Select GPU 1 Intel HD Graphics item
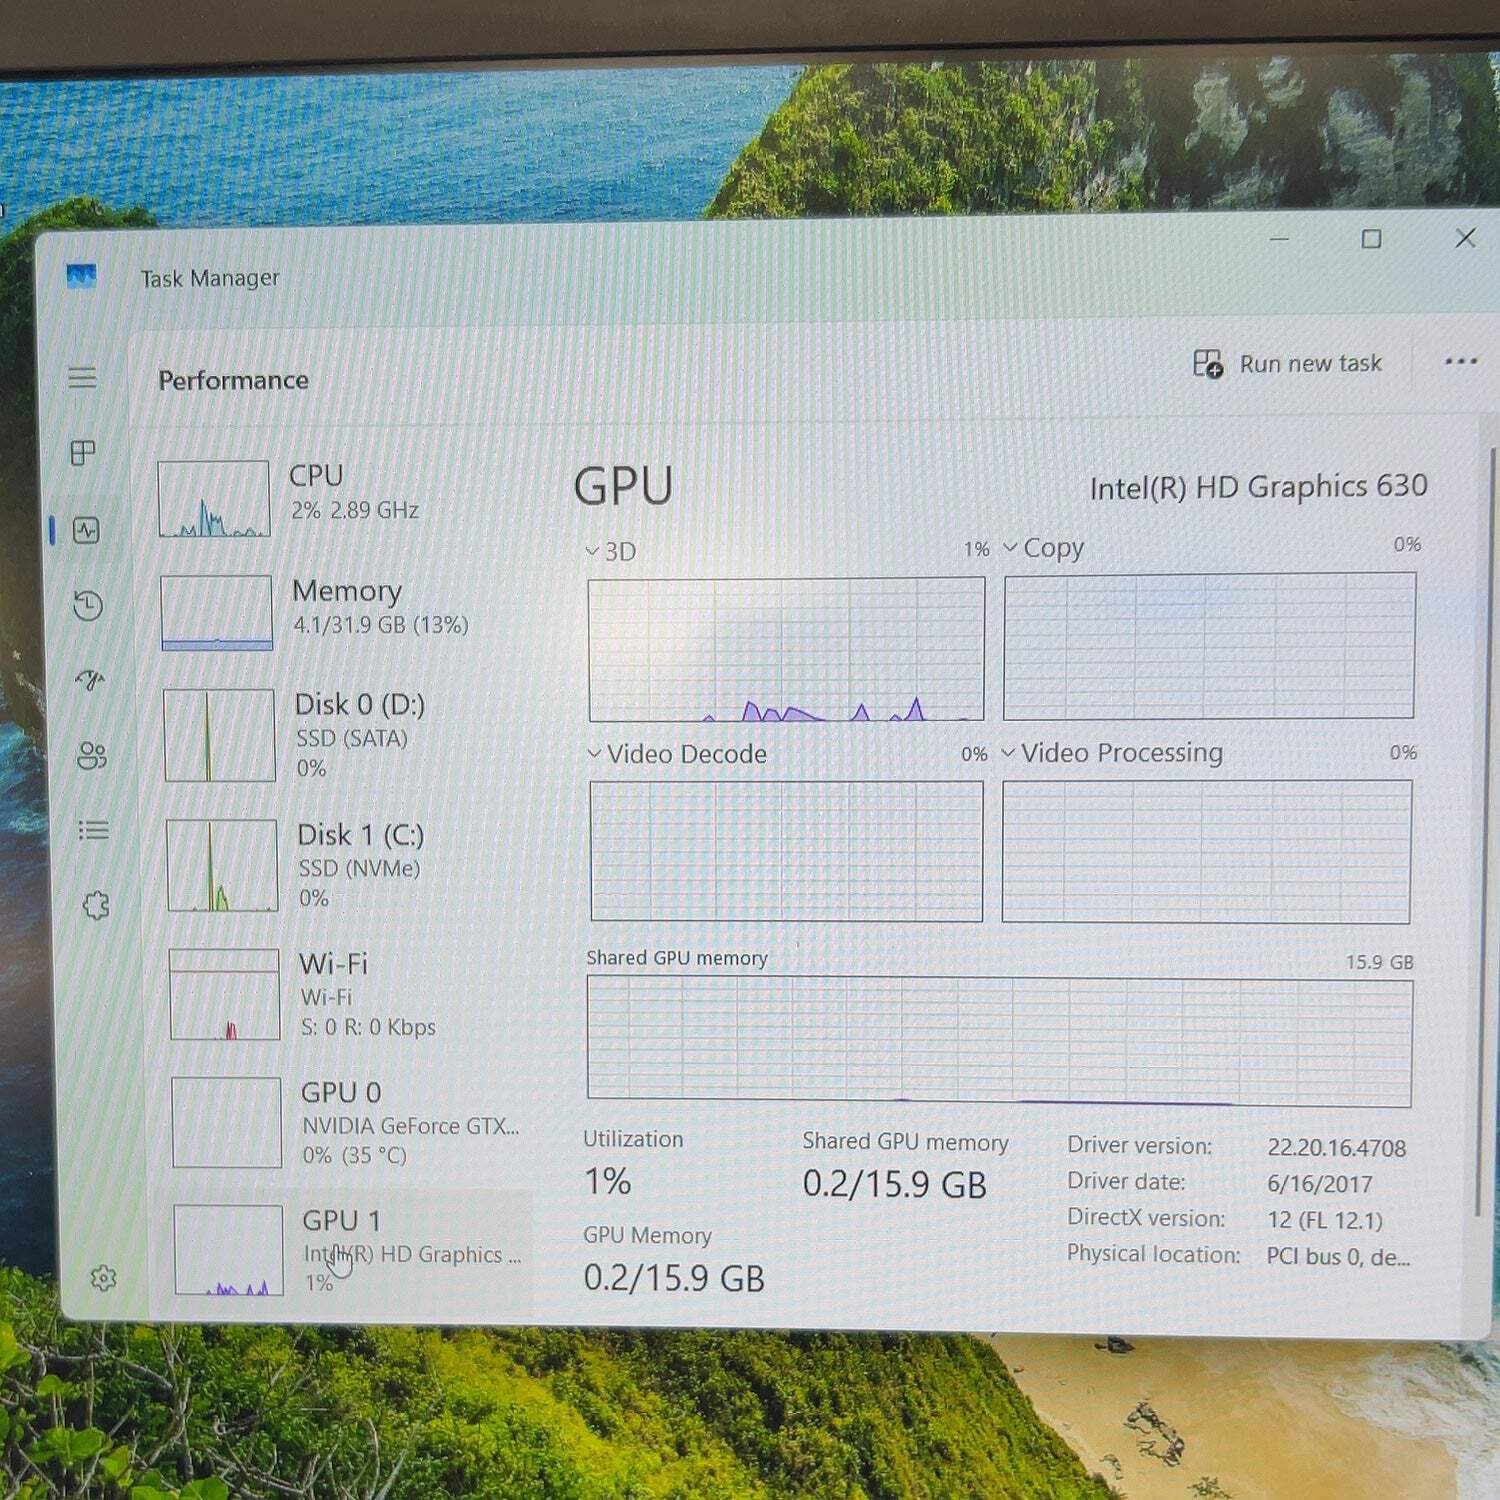This screenshot has width=1500, height=1500. coord(343,1250)
